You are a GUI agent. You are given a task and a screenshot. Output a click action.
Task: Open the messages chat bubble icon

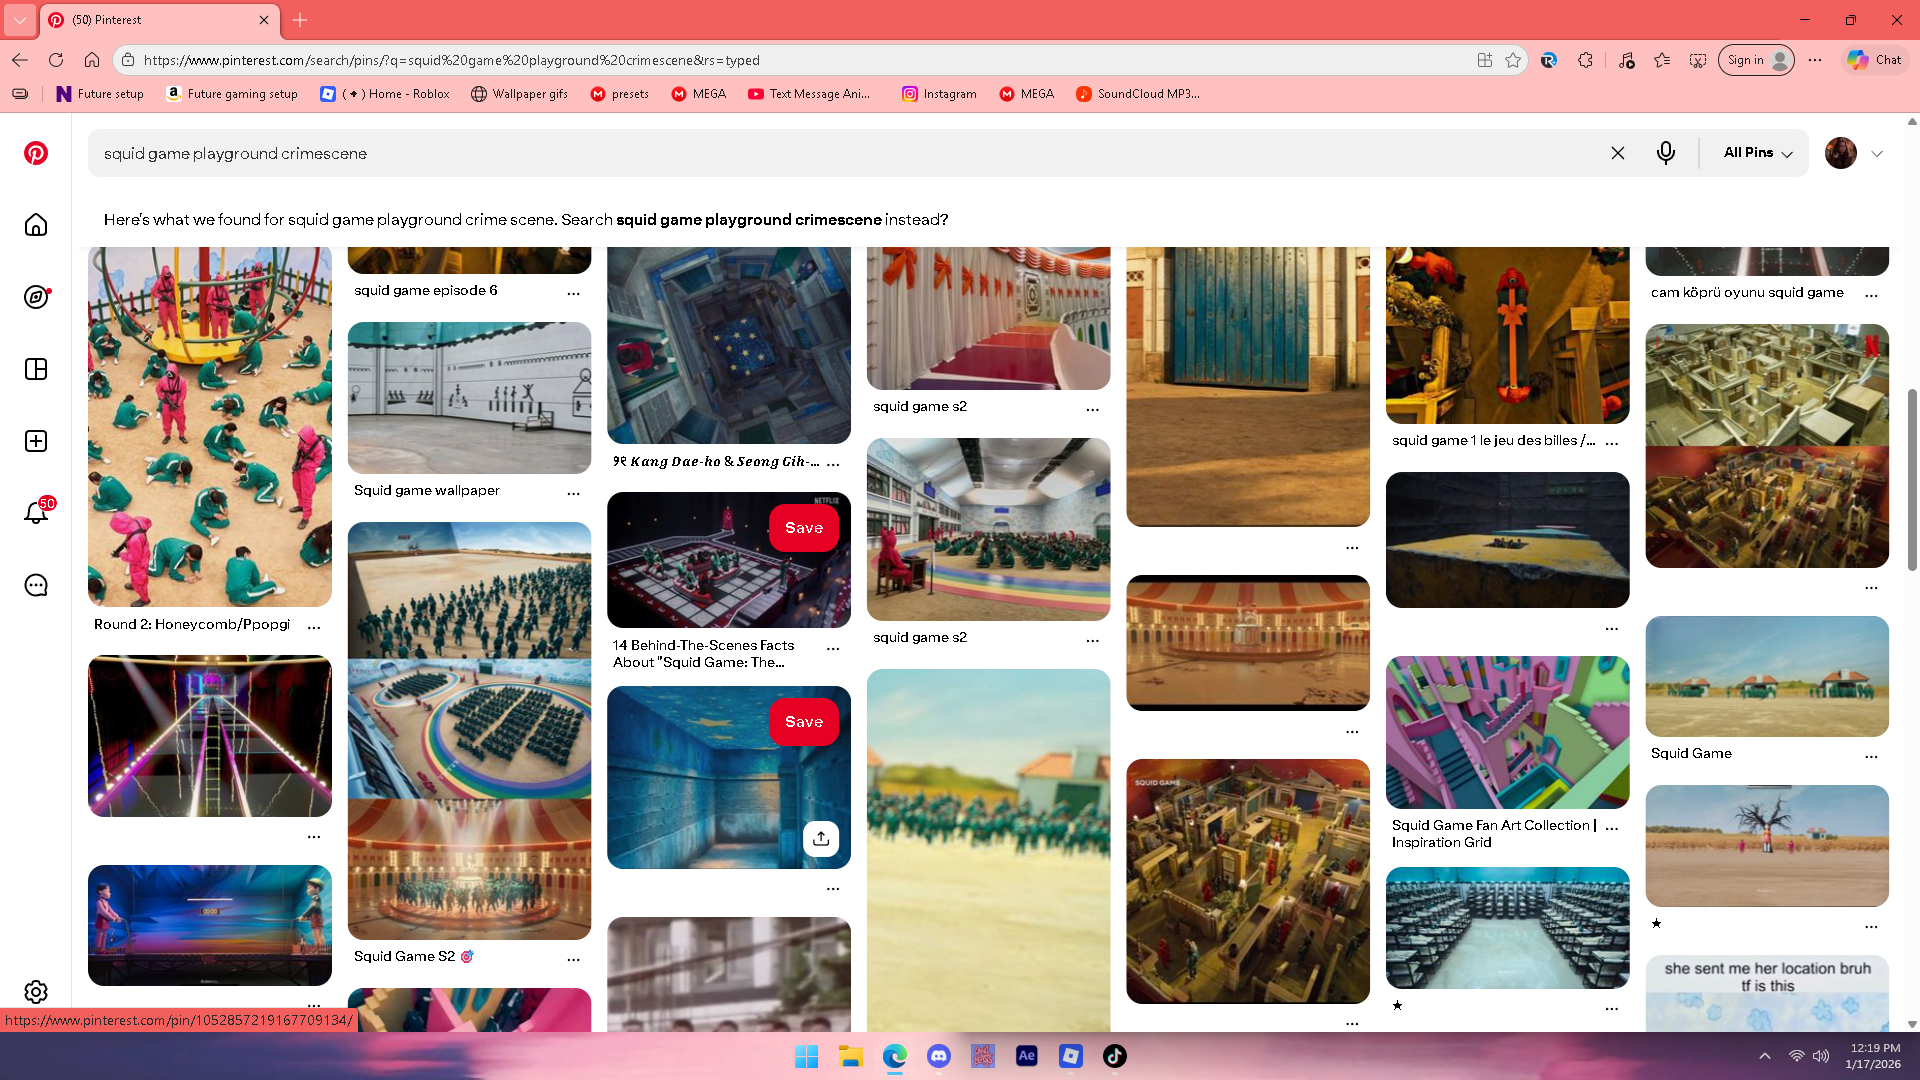(36, 585)
